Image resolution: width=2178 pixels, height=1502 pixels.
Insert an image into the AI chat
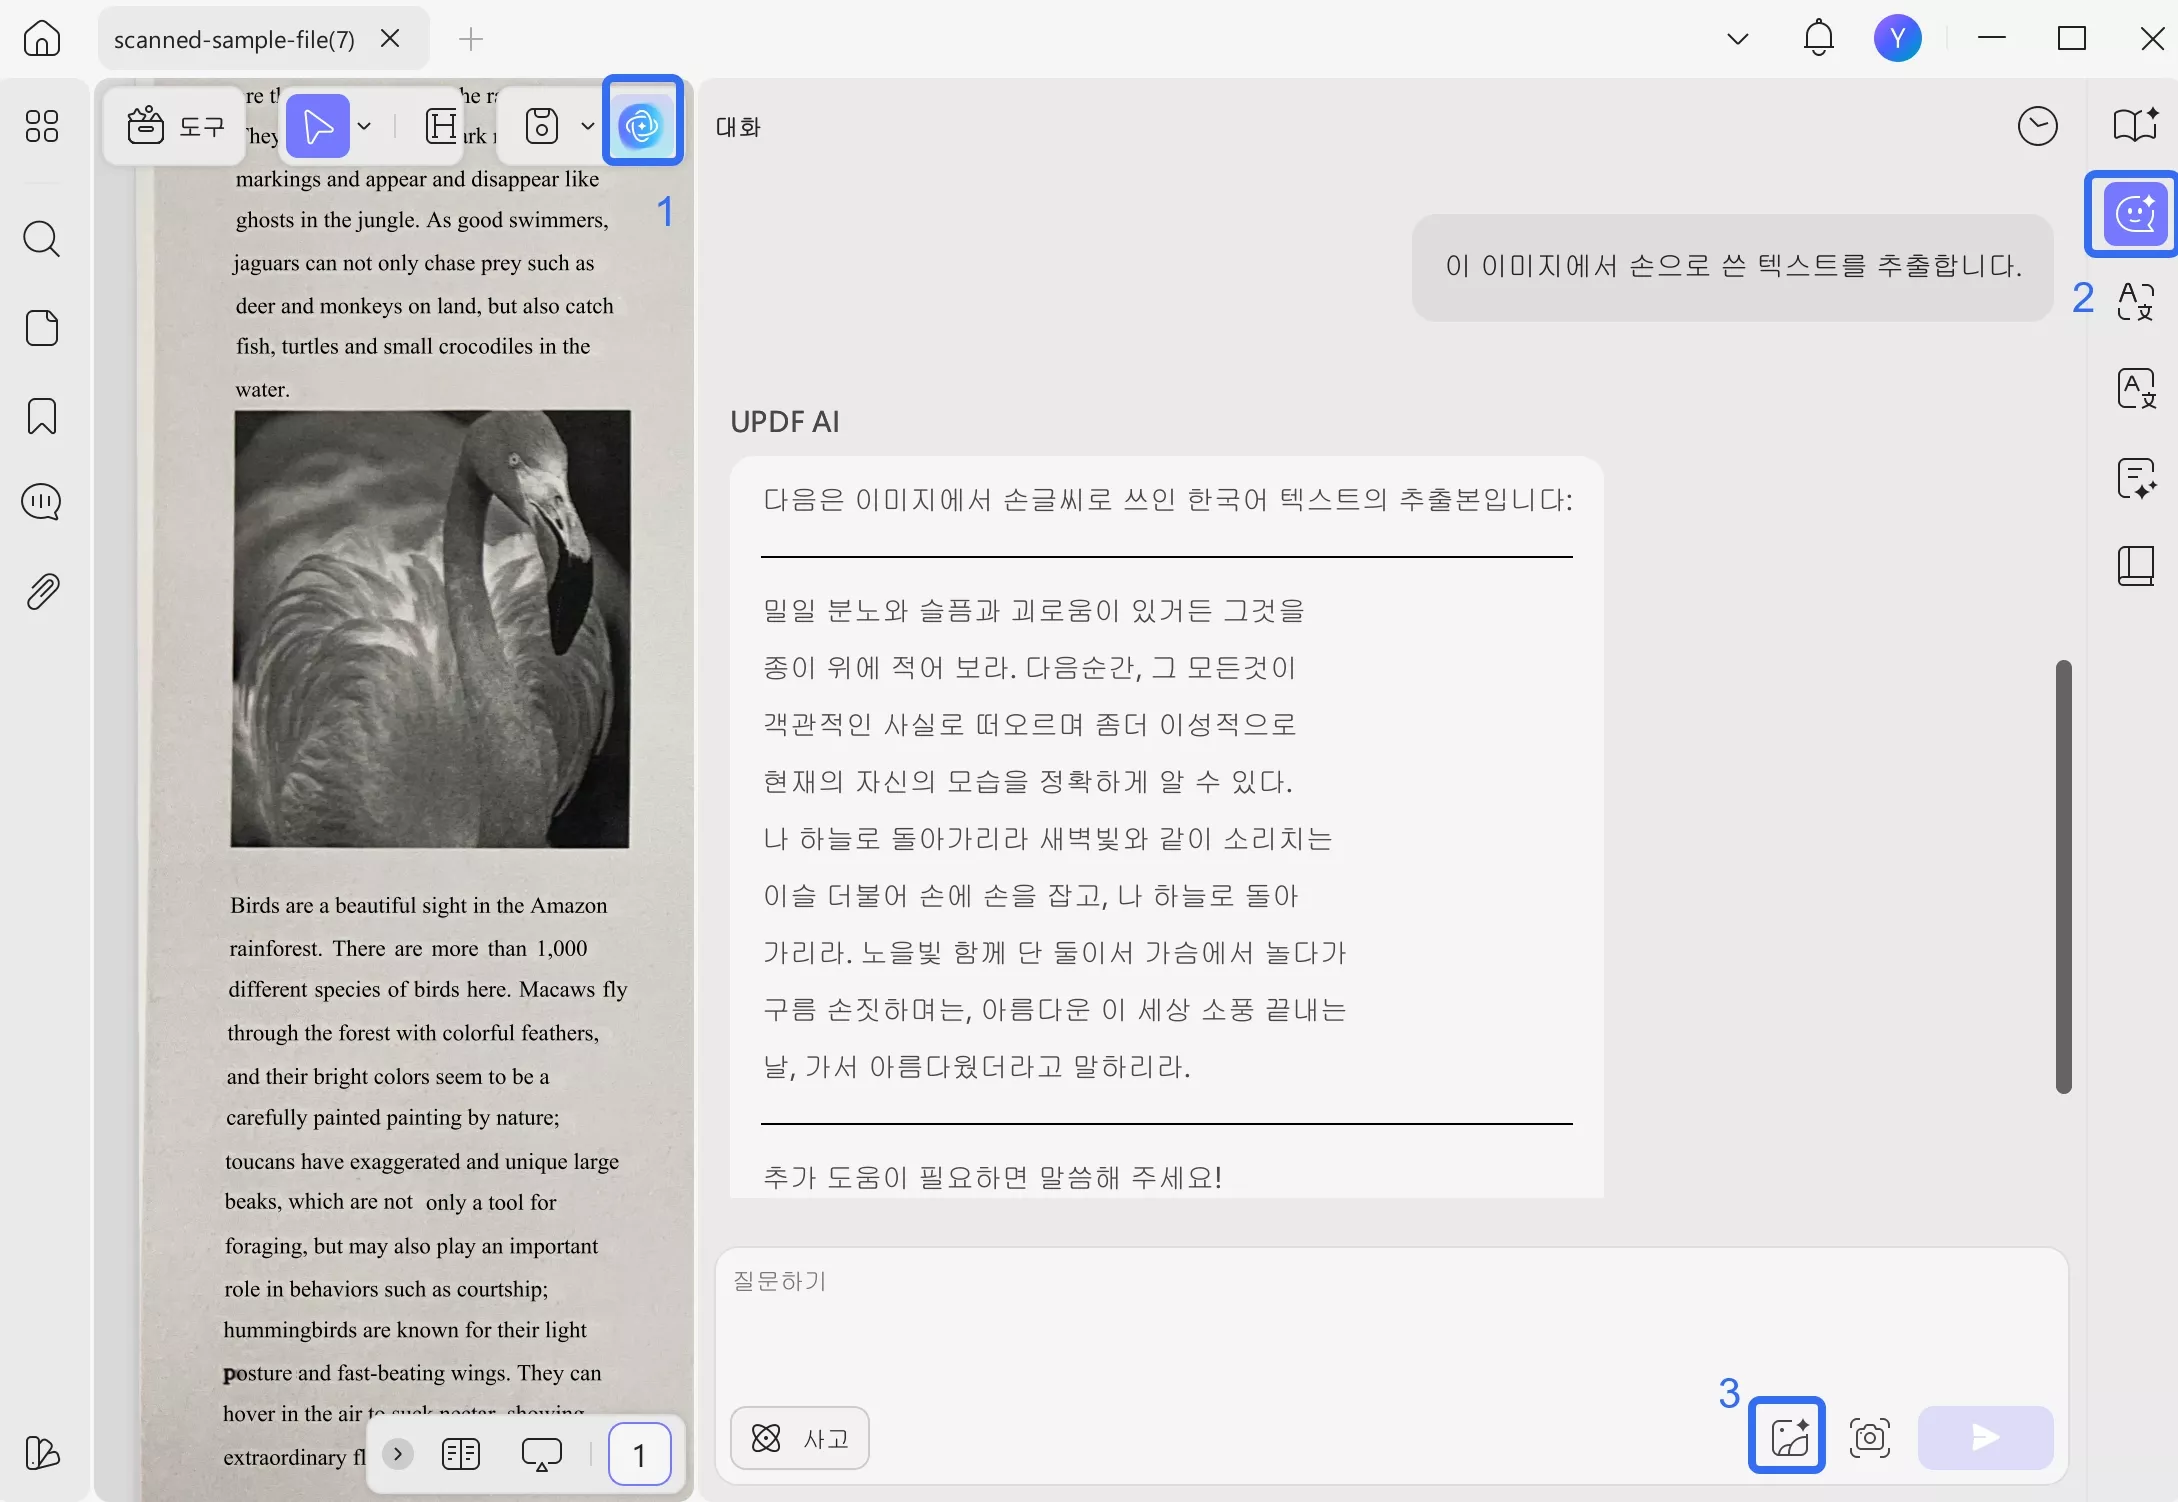[x=1787, y=1437]
